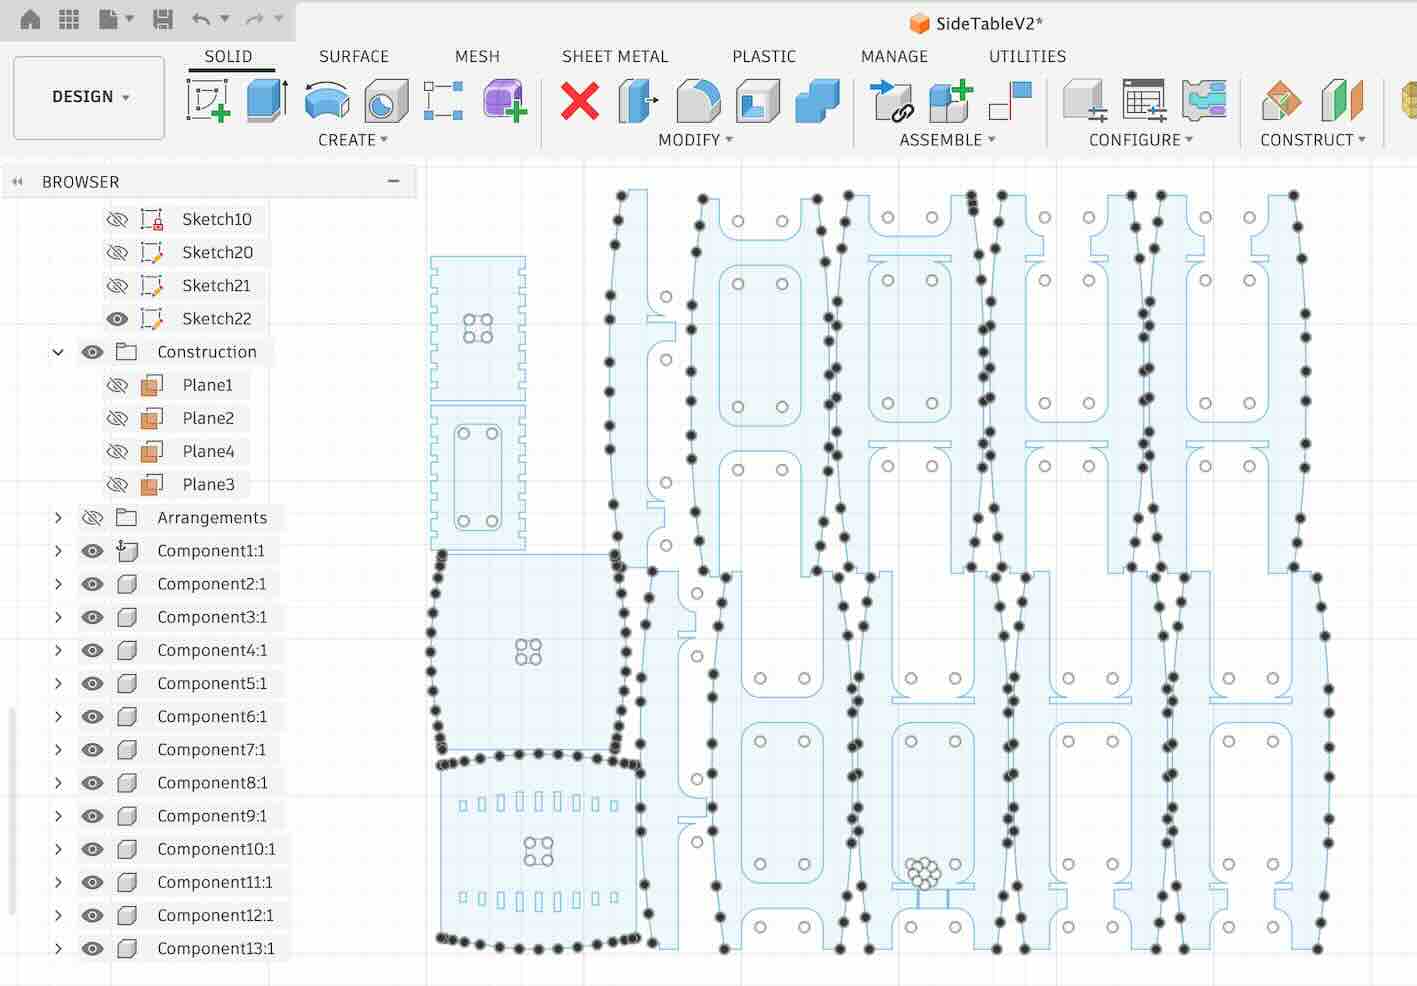Switch to the UTILITIES tab

(x=1027, y=57)
